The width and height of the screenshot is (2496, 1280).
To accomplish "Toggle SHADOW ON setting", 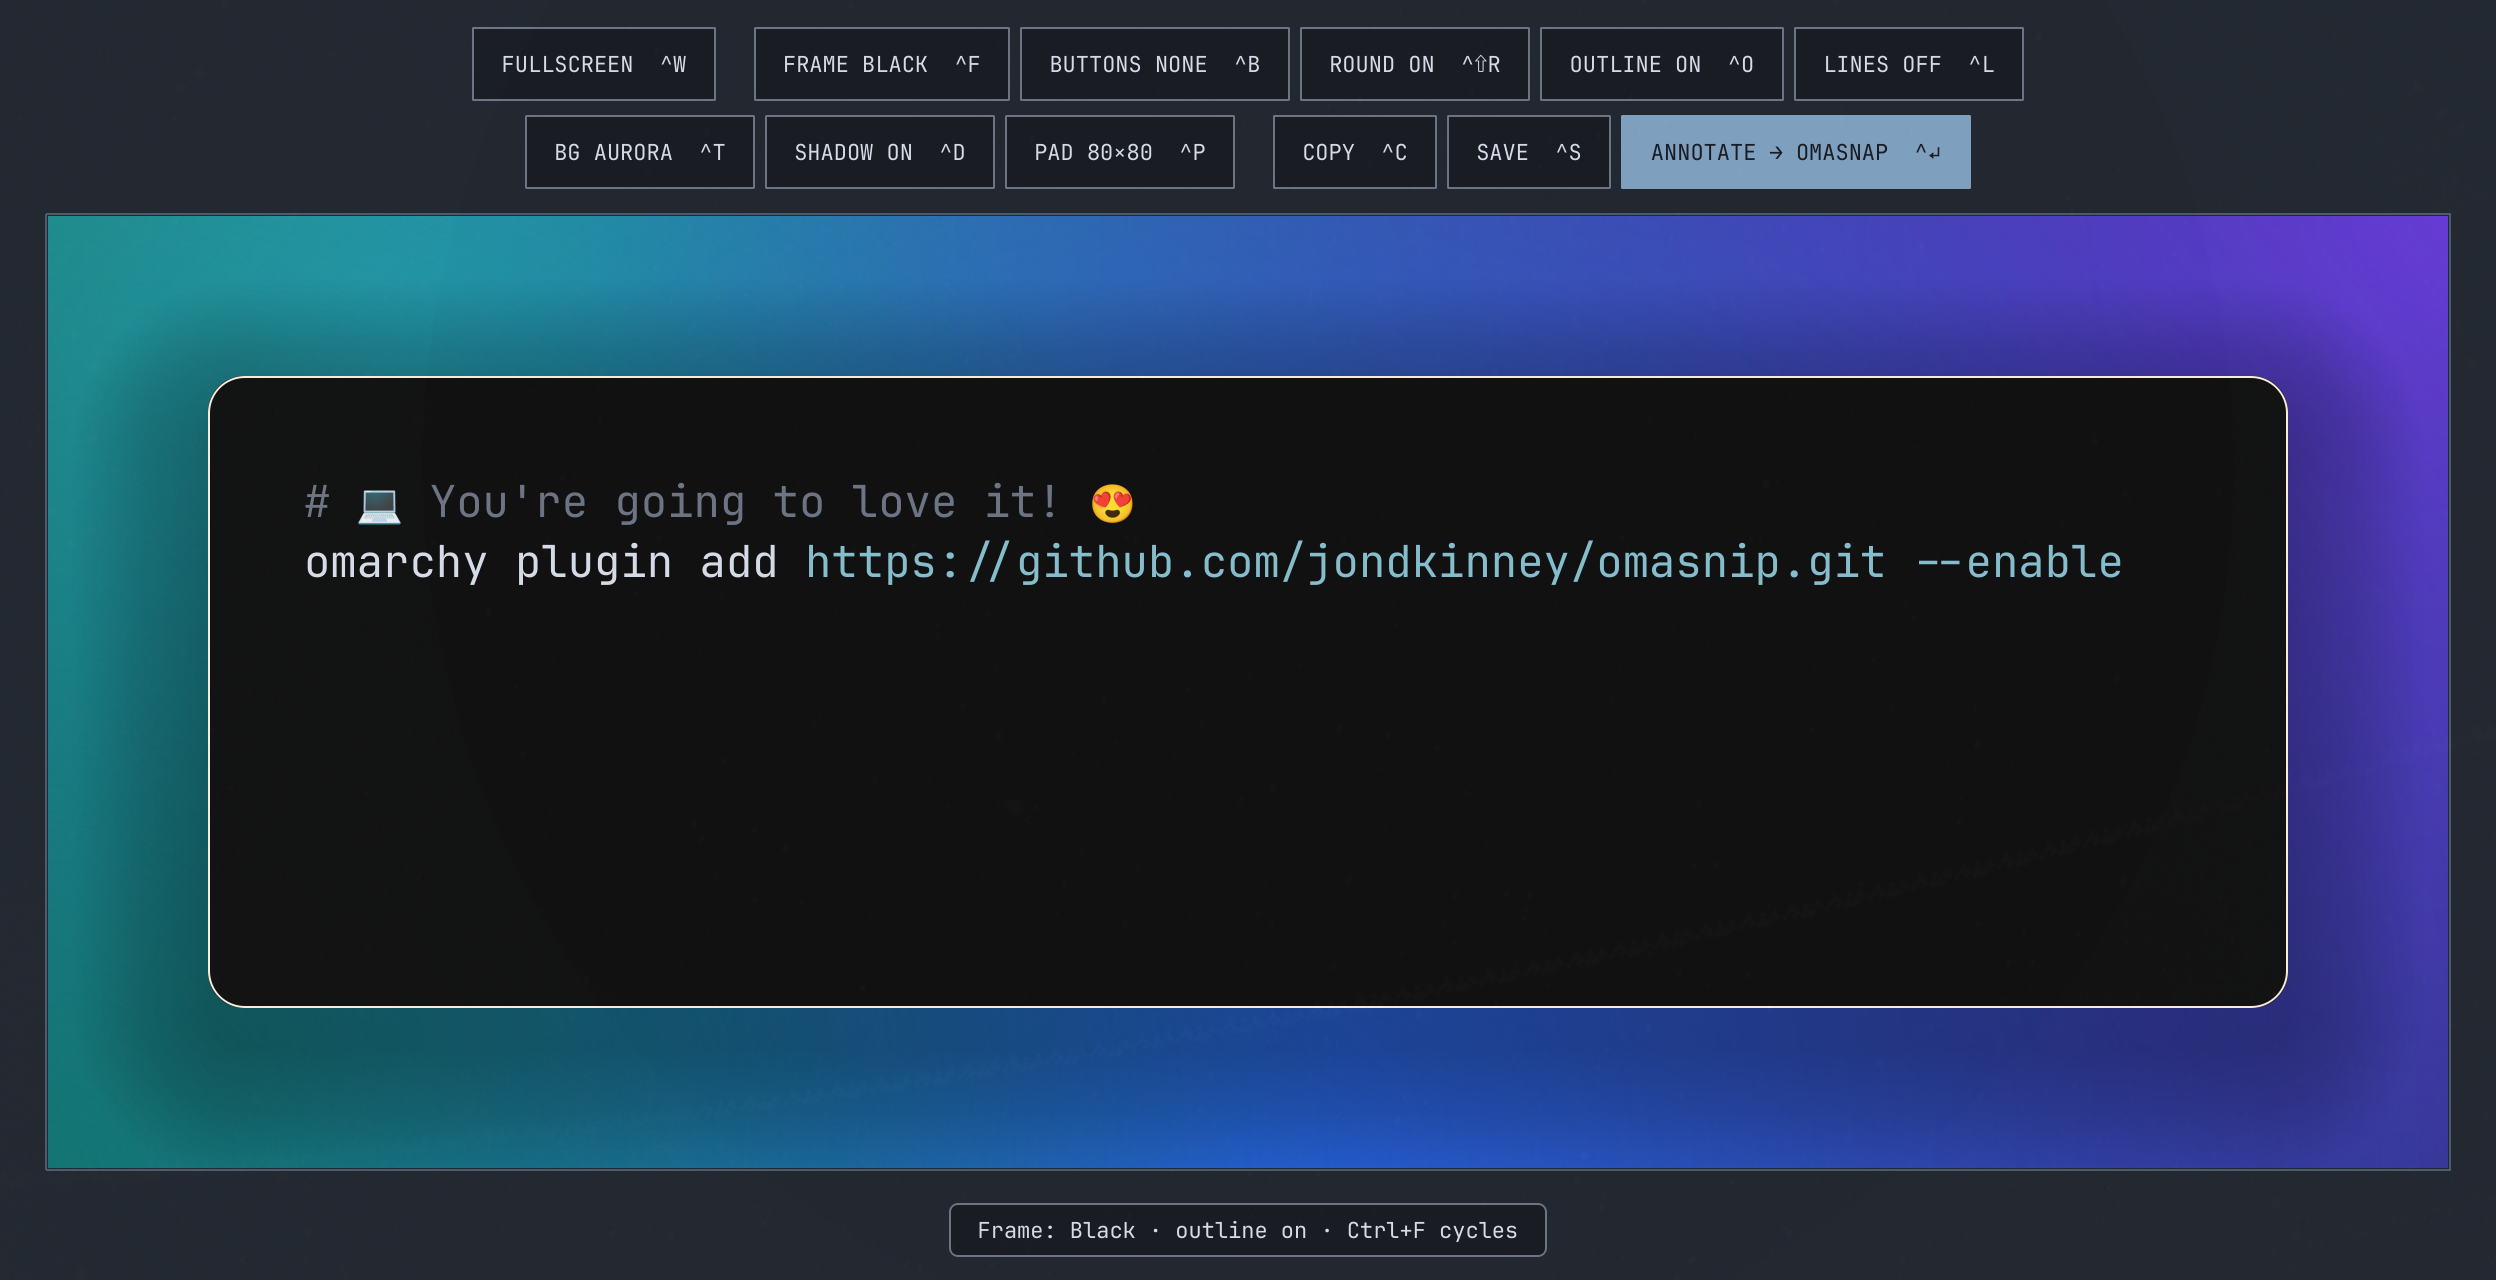I will pyautogui.click(x=880, y=152).
